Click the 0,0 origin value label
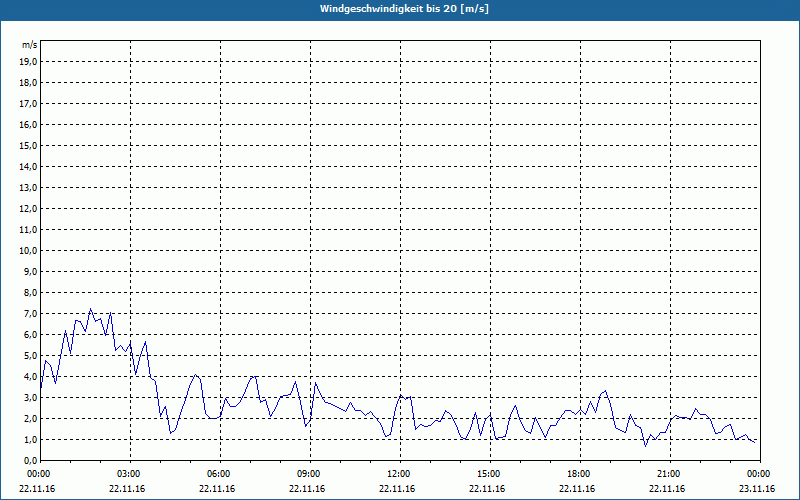This screenshot has height=500, width=800. pyautogui.click(x=30, y=461)
